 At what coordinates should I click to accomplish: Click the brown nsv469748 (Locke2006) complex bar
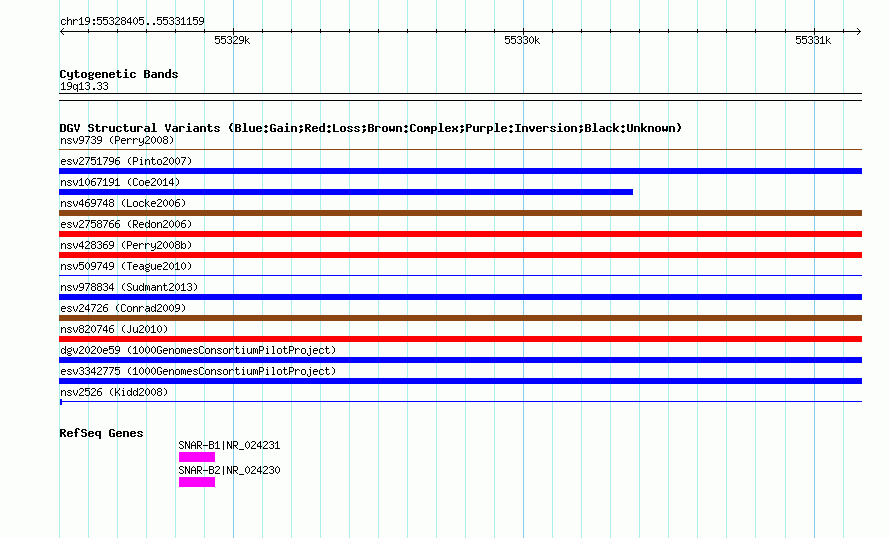[460, 213]
